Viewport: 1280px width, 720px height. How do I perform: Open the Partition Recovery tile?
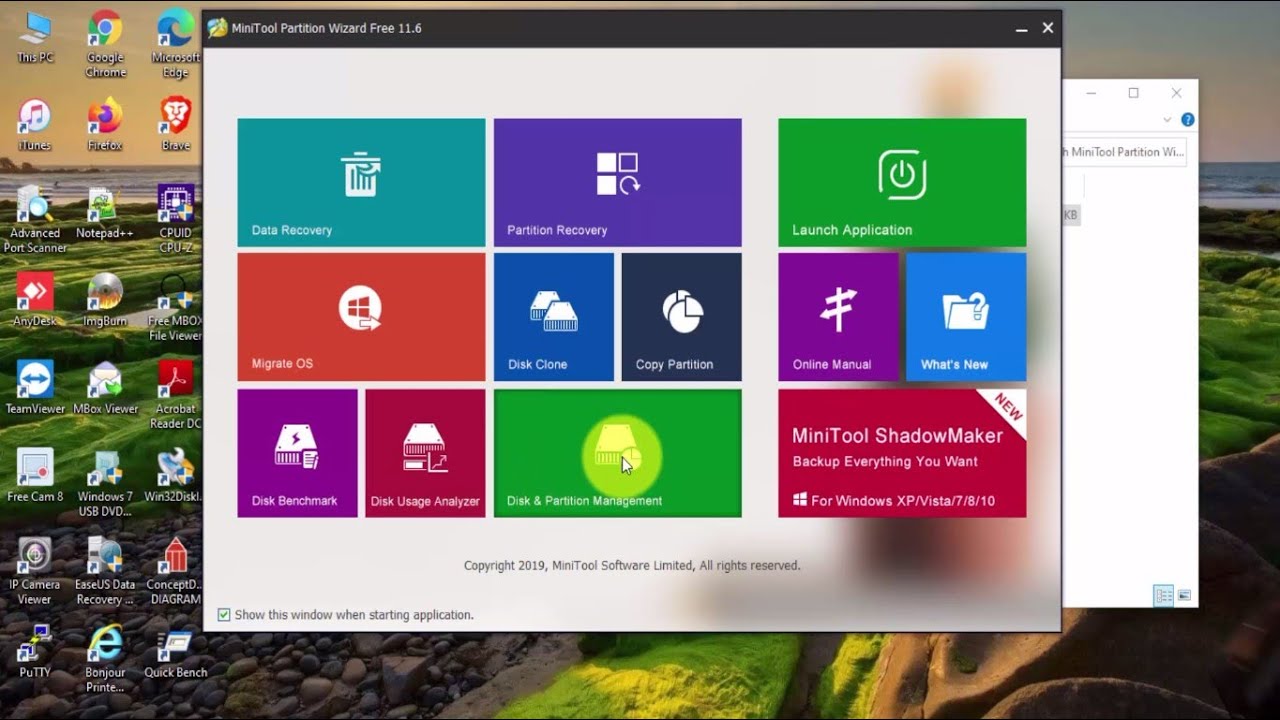tap(617, 182)
